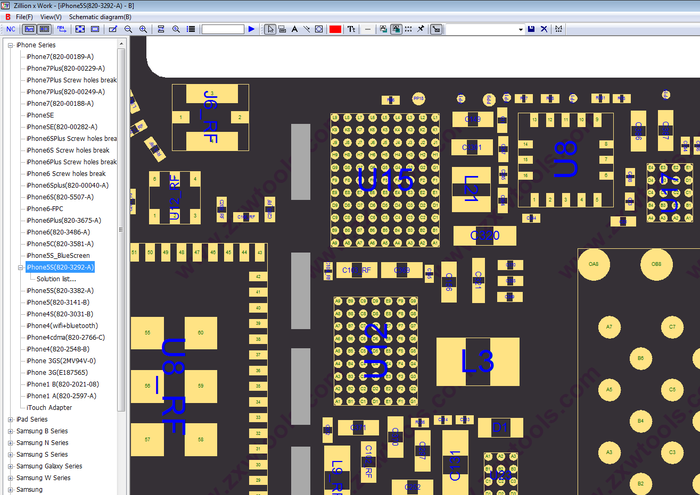Select the iTouch Adapter tree entry
700x495 pixels.
coord(49,408)
